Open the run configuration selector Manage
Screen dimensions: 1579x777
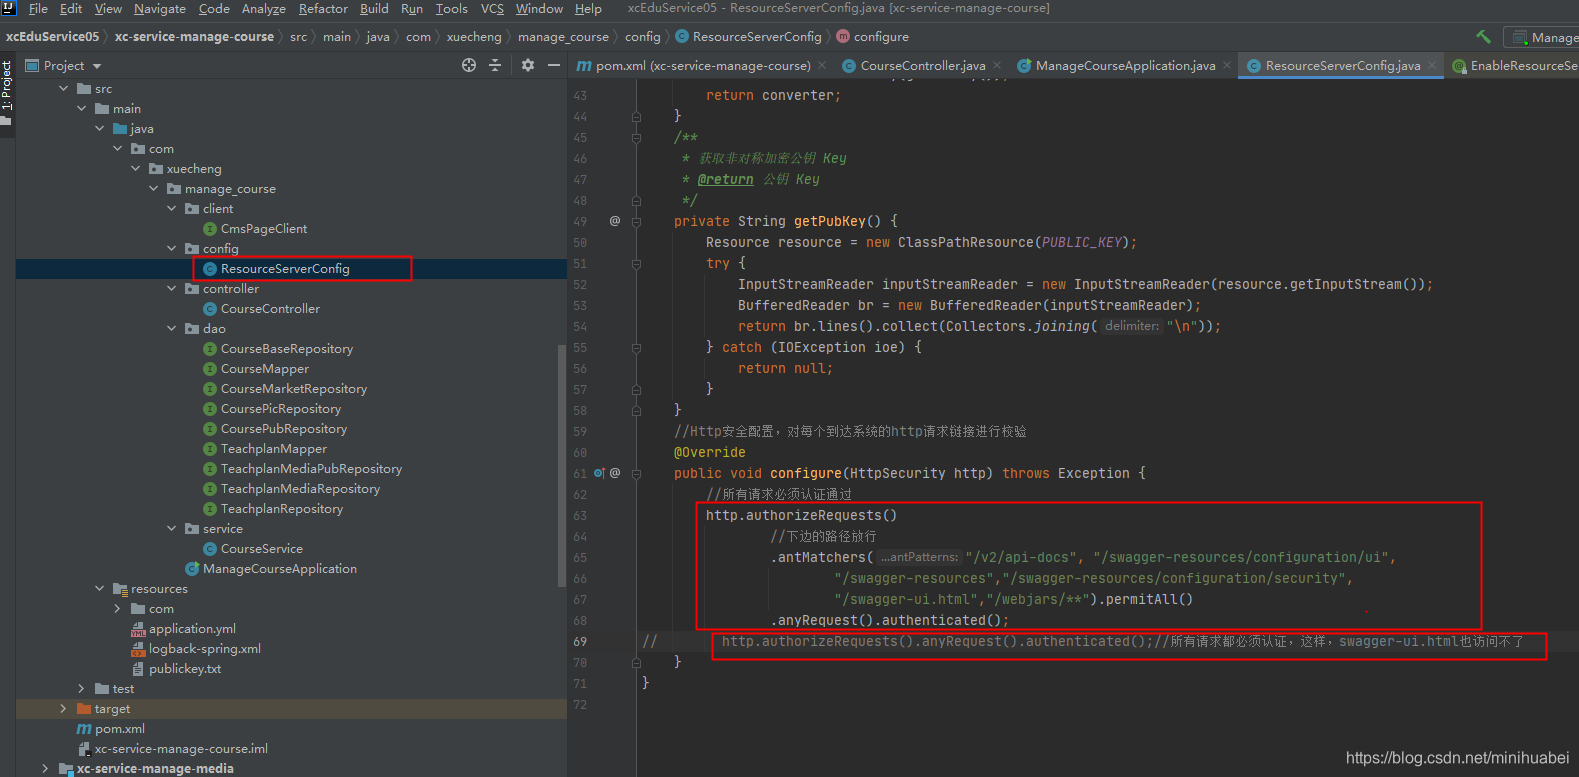tap(1543, 37)
